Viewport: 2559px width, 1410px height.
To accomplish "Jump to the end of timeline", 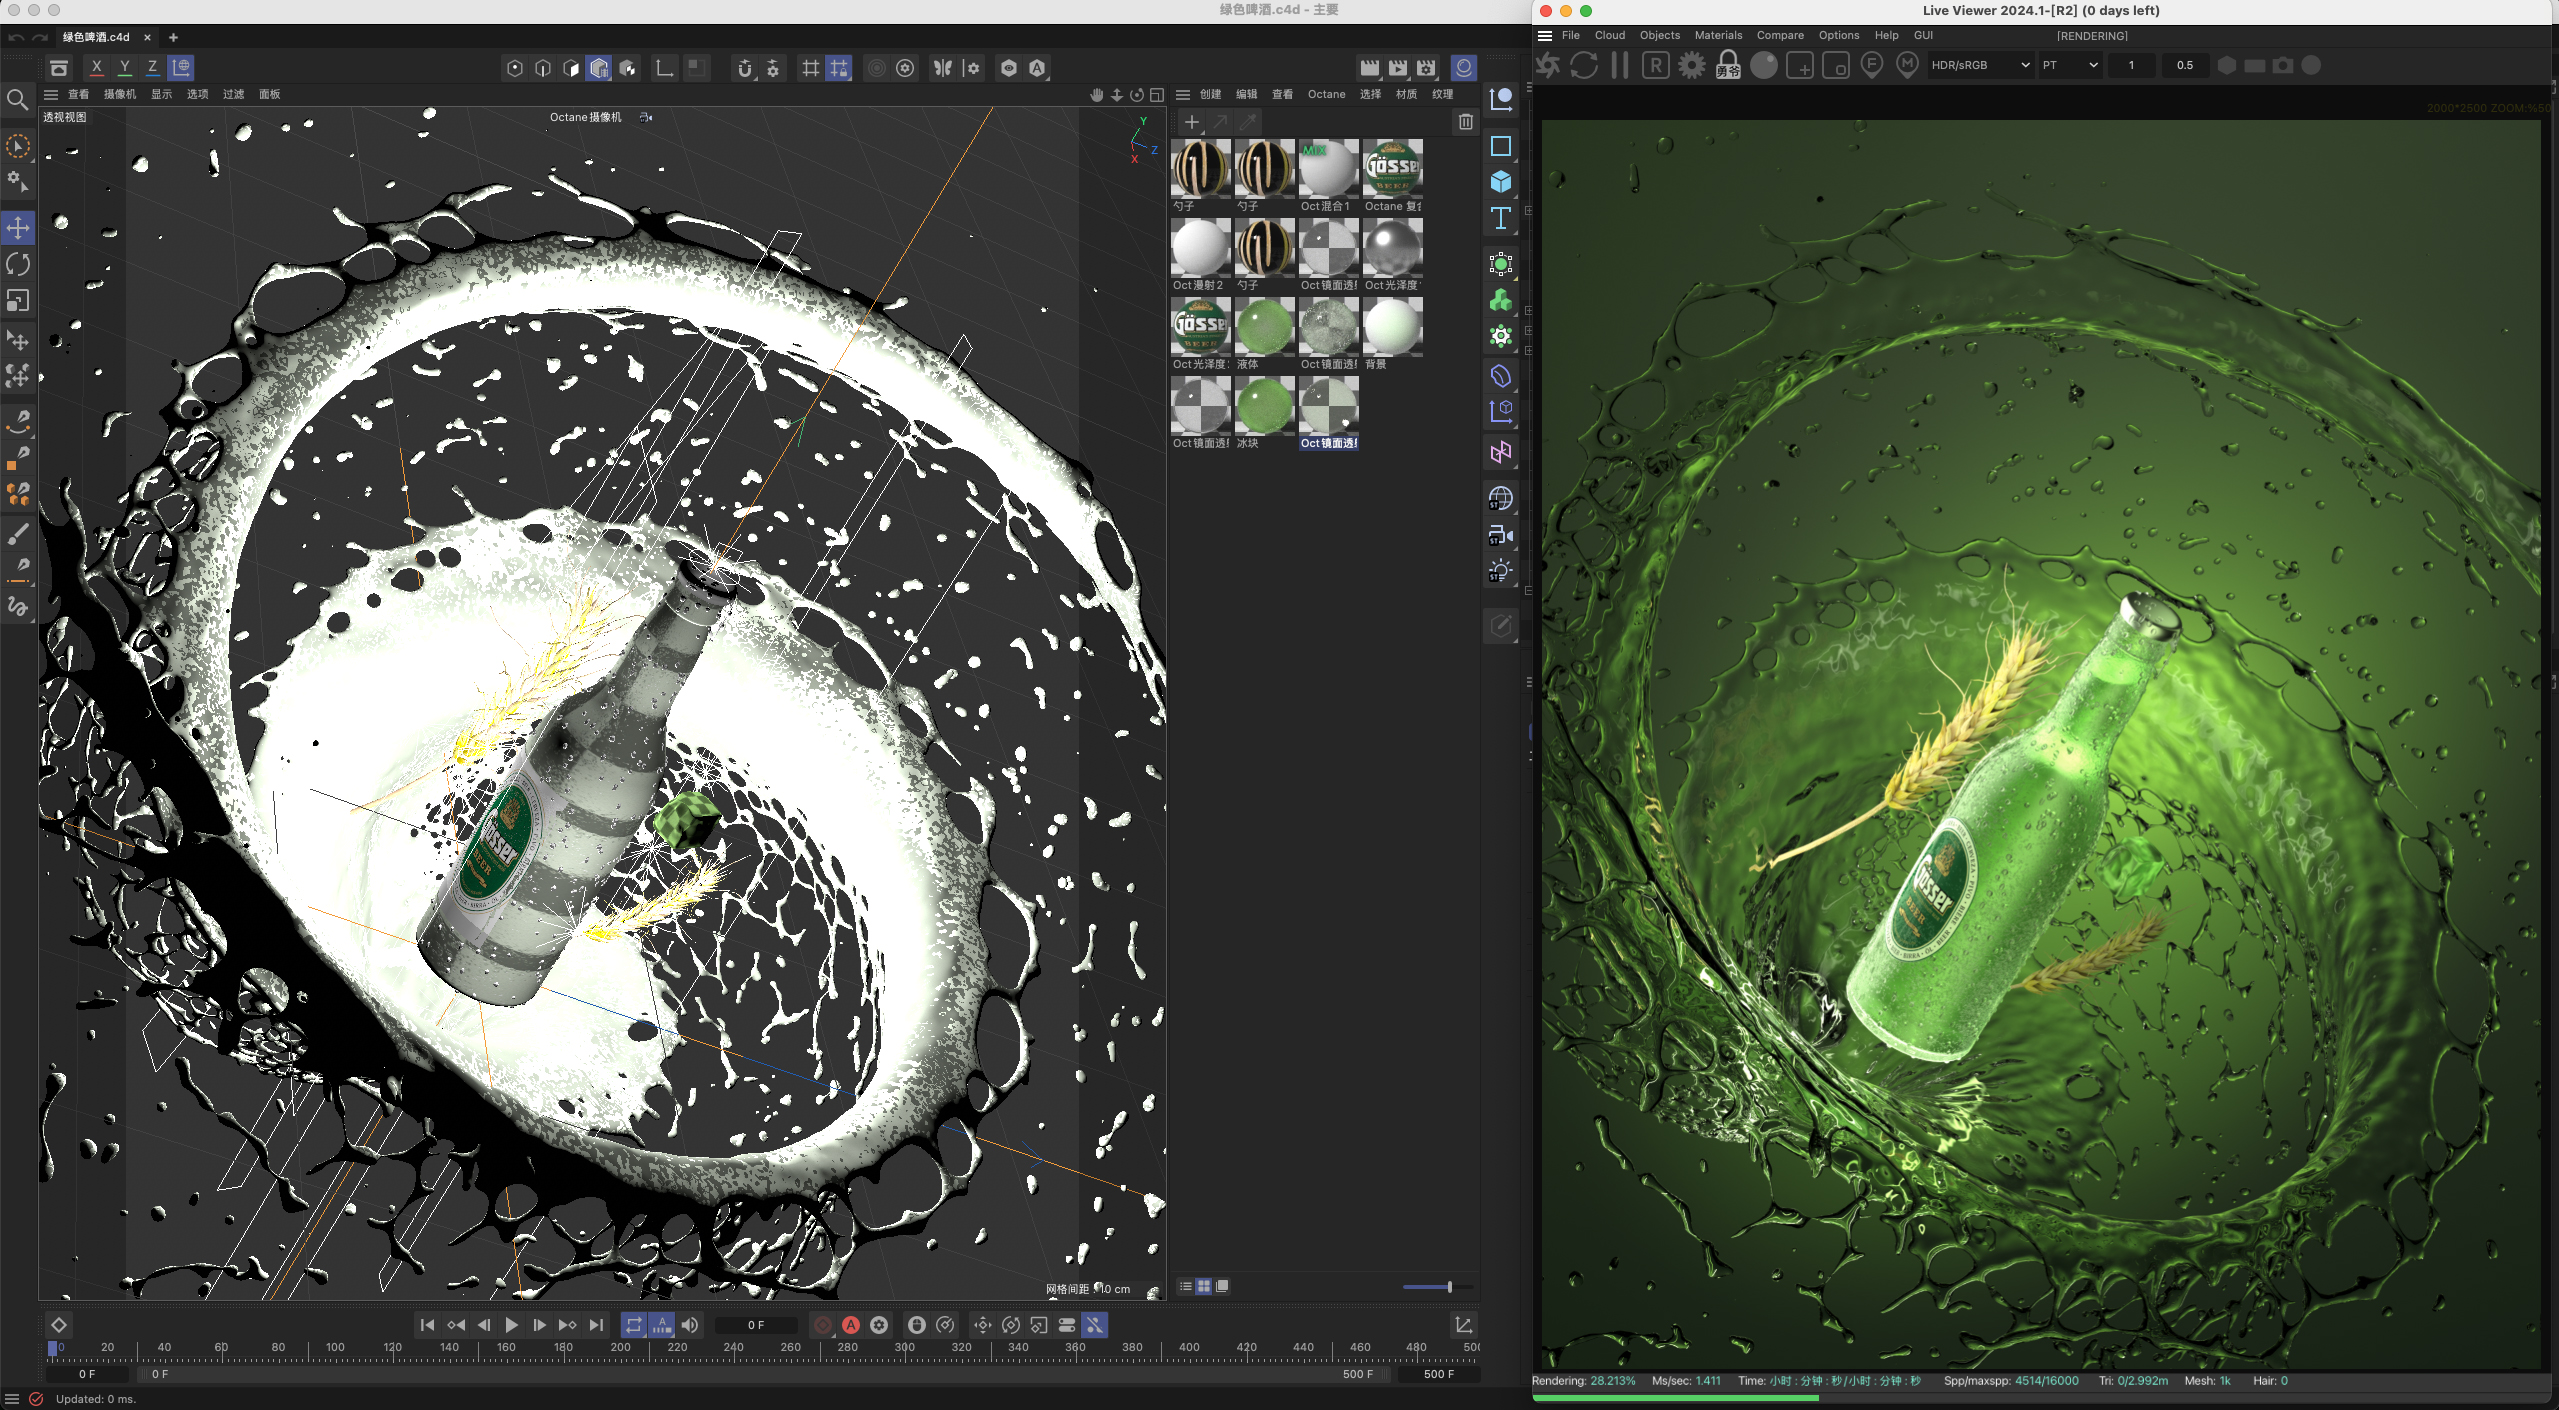I will pos(596,1325).
